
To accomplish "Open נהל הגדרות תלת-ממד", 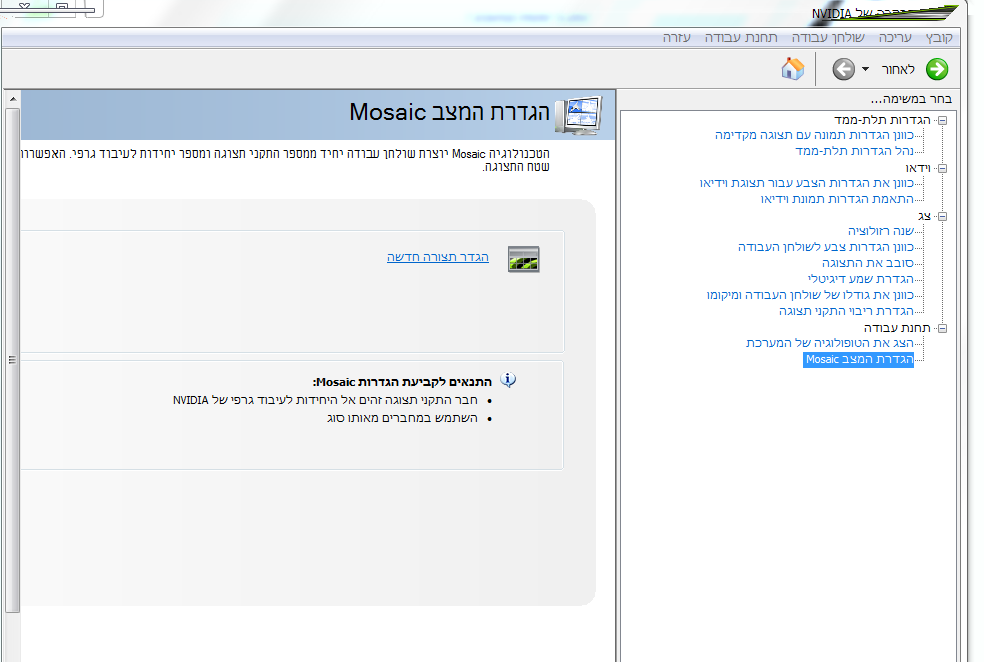I will pyautogui.click(x=854, y=151).
